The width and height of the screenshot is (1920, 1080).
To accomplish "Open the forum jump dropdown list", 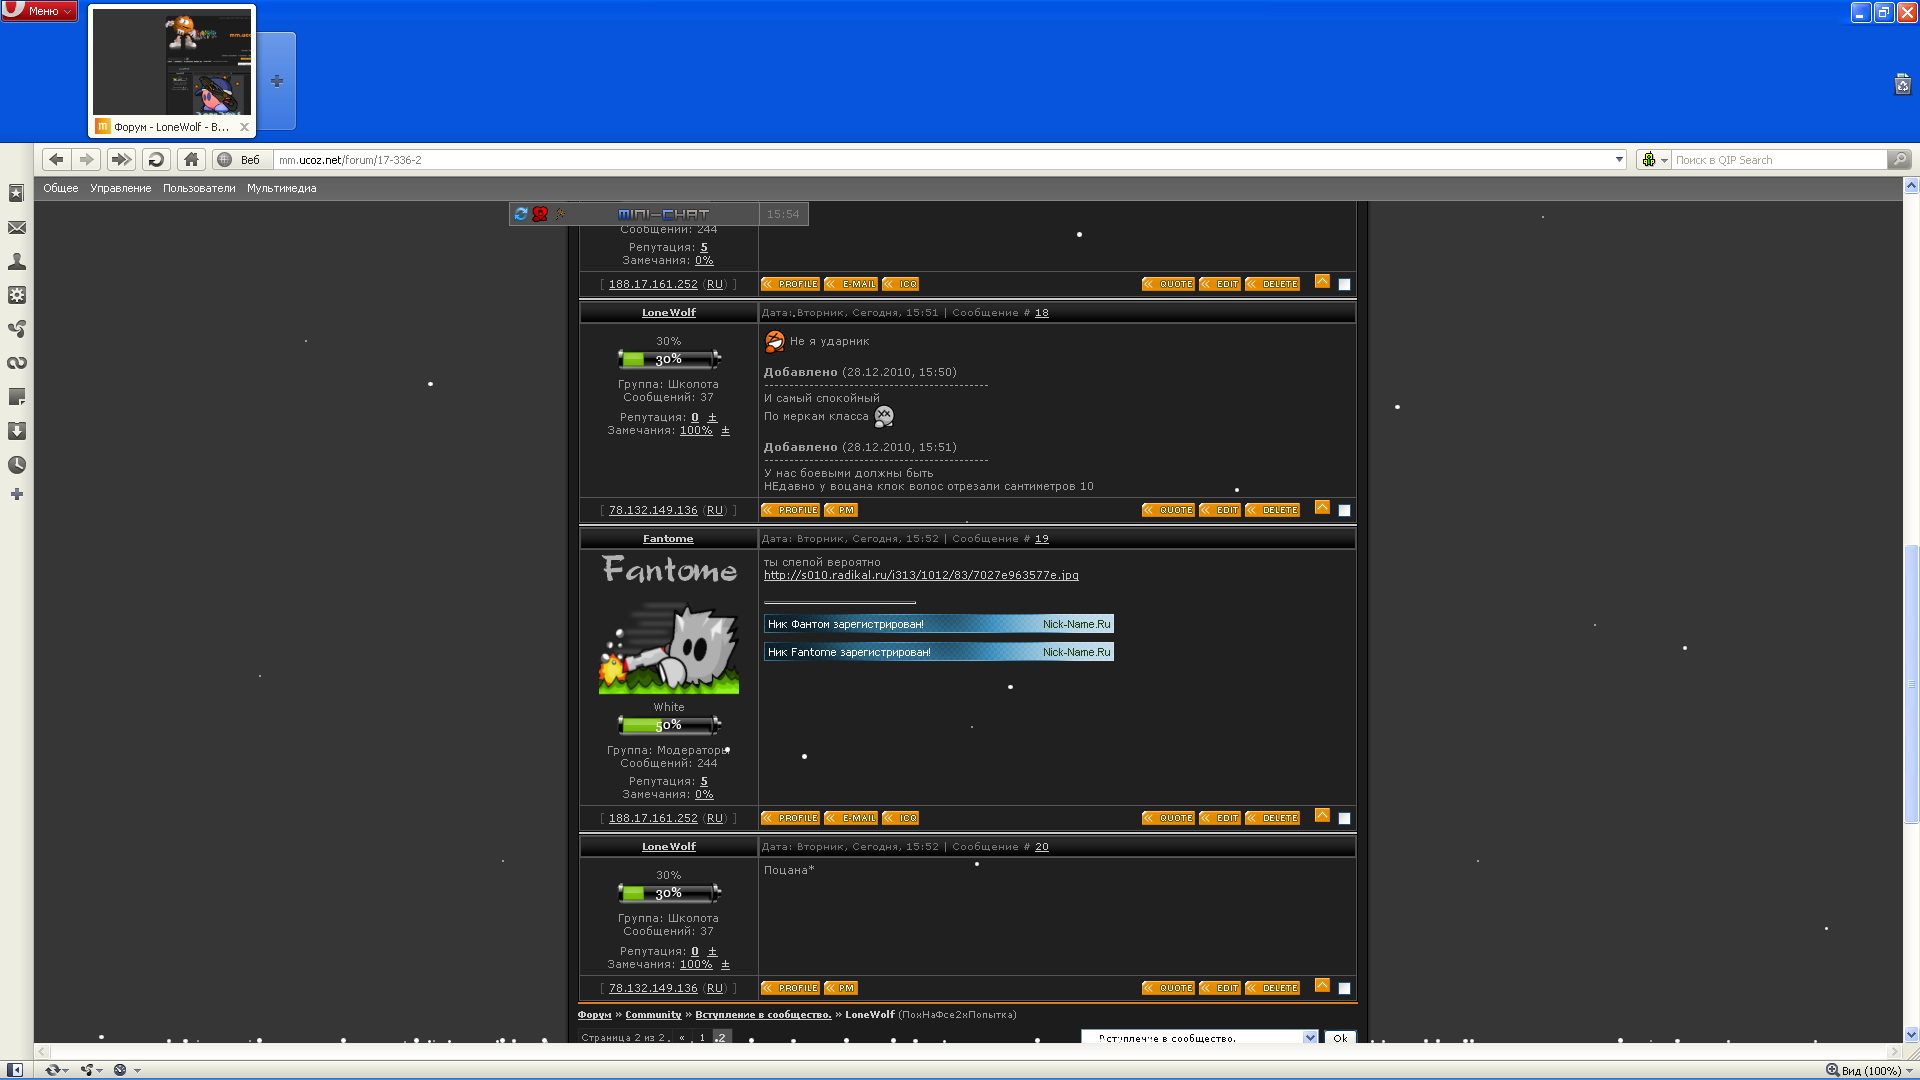I will [1310, 1038].
